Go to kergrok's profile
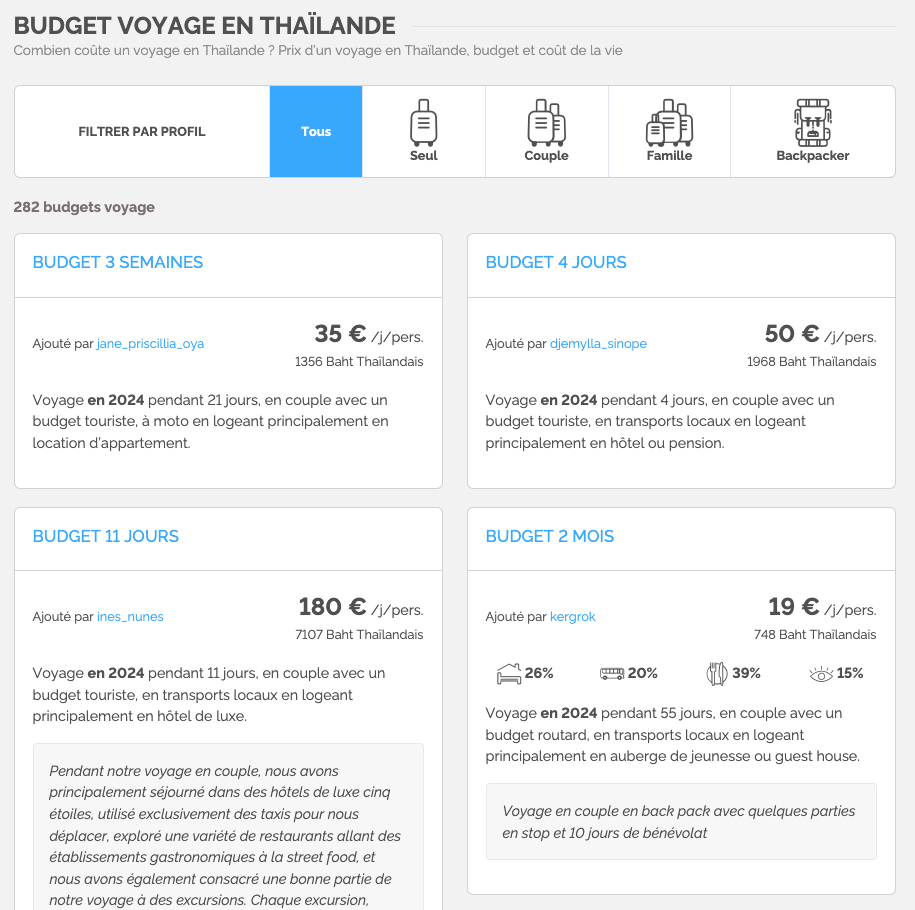 click(x=572, y=617)
